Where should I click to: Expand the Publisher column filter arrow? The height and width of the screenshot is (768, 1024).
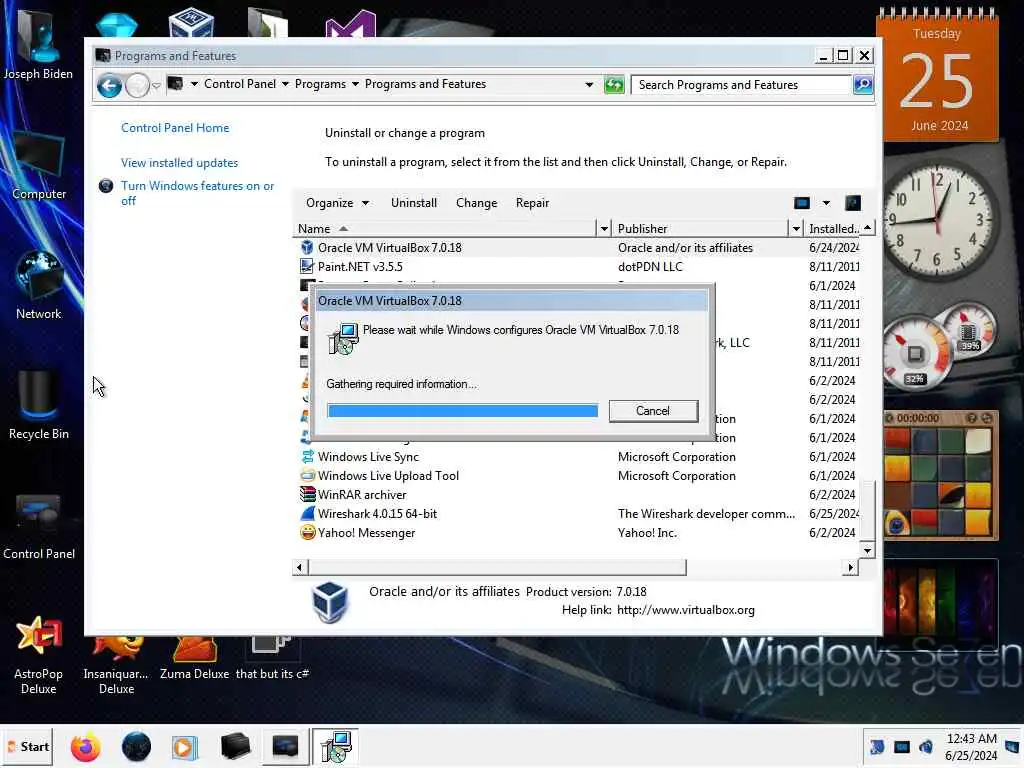(x=795, y=229)
